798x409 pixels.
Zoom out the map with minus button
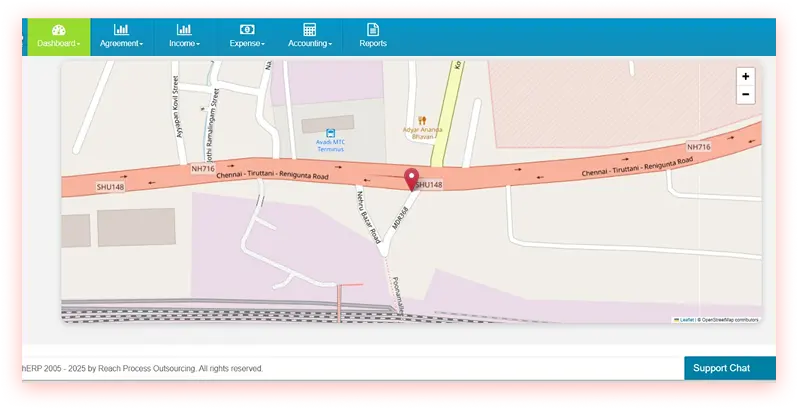click(x=746, y=95)
